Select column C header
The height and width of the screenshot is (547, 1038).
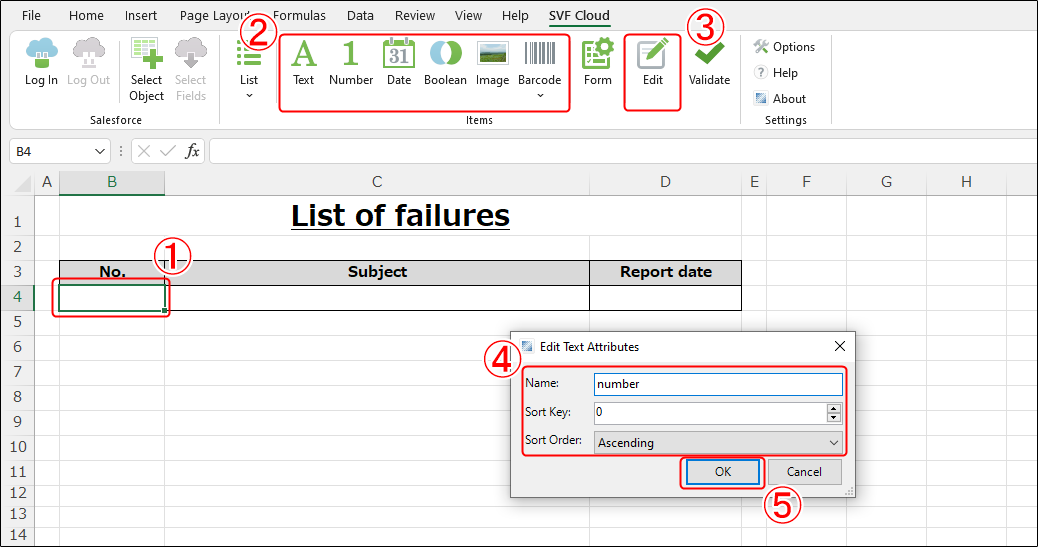pos(377,182)
